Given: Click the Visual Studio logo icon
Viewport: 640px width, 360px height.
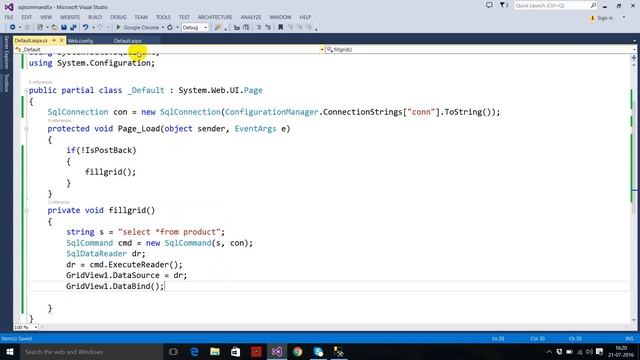Looking at the screenshot, I should [x=9, y=7].
